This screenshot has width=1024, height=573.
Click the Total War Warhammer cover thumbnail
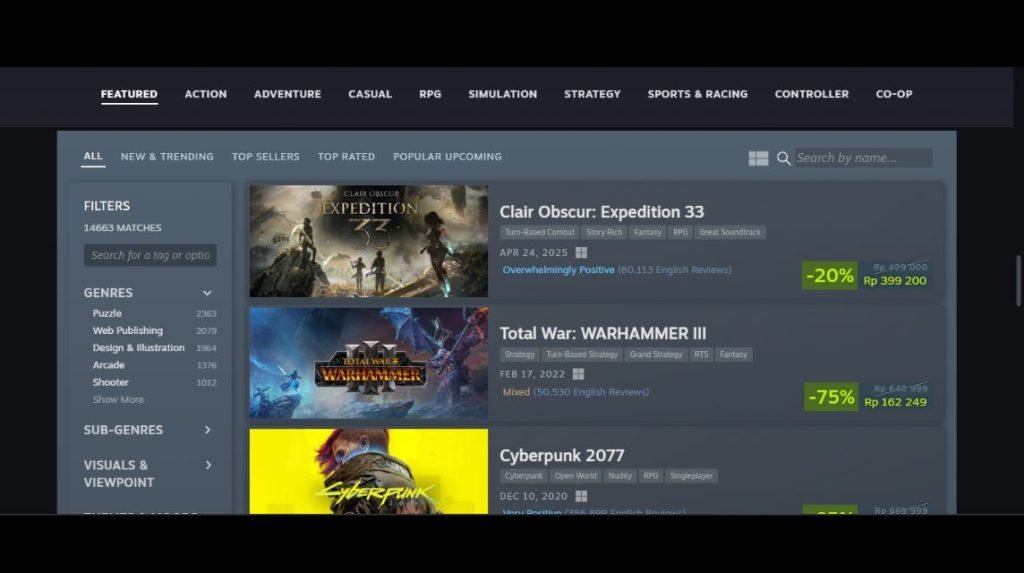coord(368,363)
